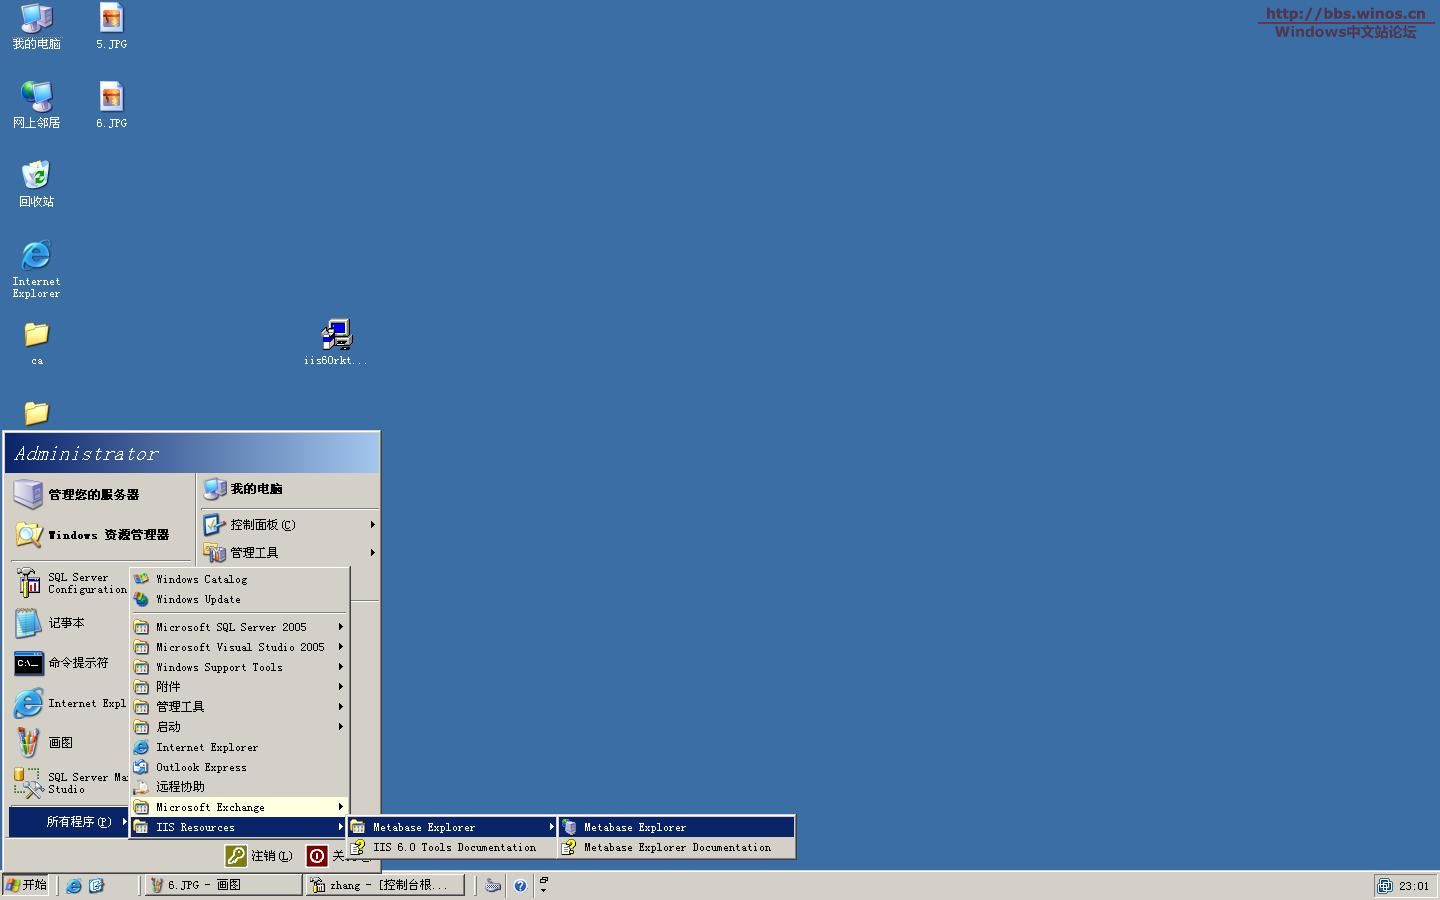Open 远程协助 (Remote Assistance) entry
The width and height of the screenshot is (1440, 900).
point(239,787)
